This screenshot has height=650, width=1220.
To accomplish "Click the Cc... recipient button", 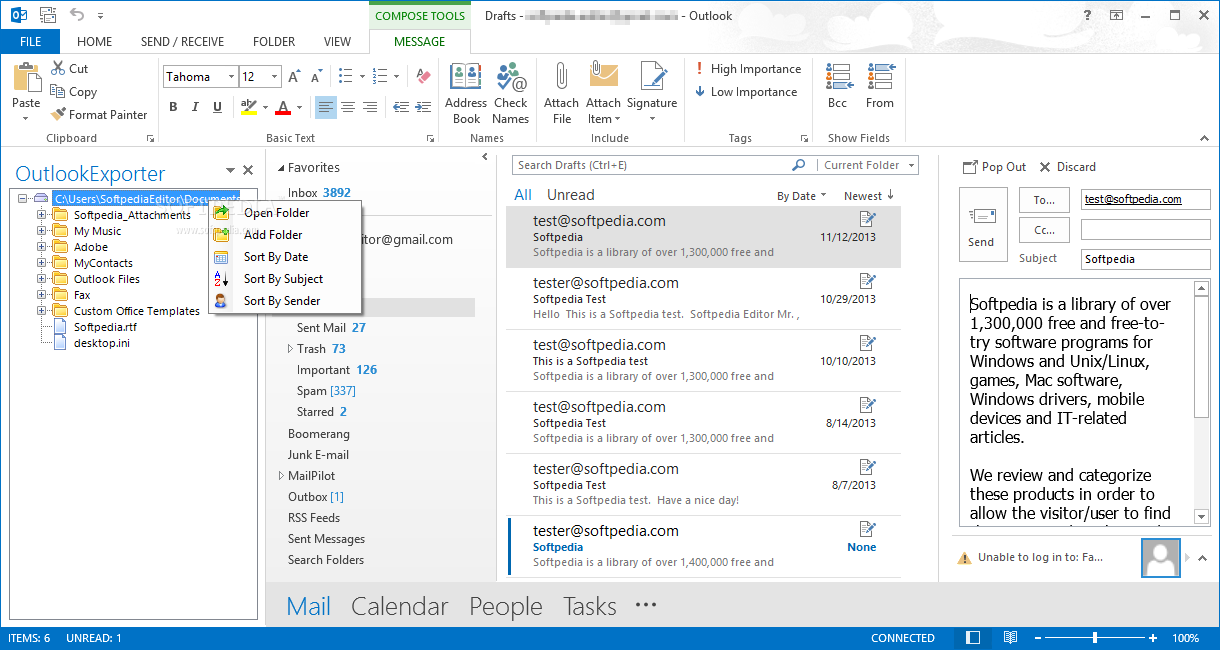I will tap(1044, 230).
